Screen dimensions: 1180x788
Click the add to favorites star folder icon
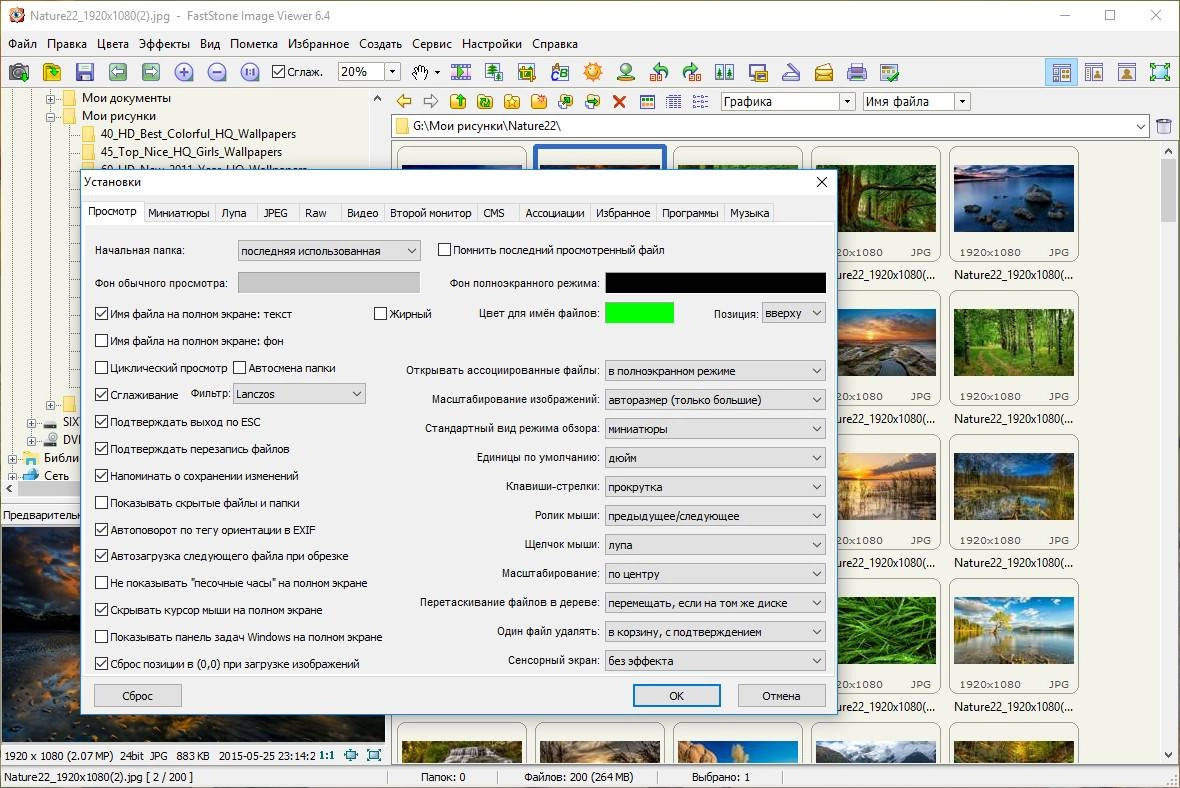[512, 102]
